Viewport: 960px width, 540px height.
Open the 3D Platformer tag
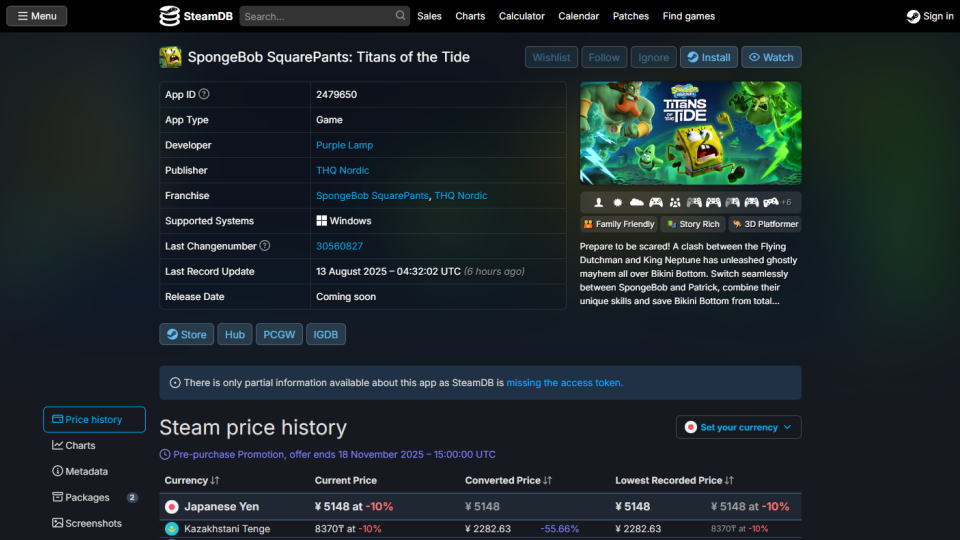click(x=765, y=224)
